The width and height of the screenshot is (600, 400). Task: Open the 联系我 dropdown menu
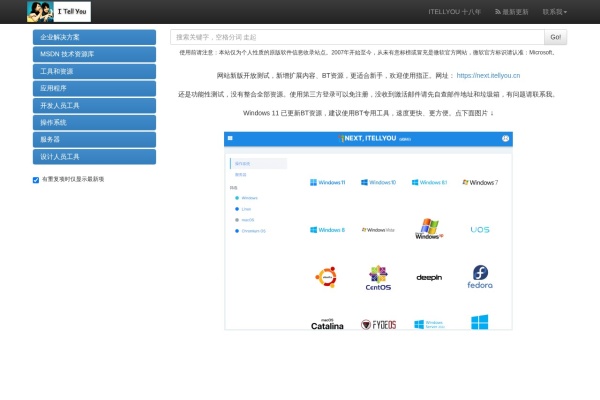(554, 12)
